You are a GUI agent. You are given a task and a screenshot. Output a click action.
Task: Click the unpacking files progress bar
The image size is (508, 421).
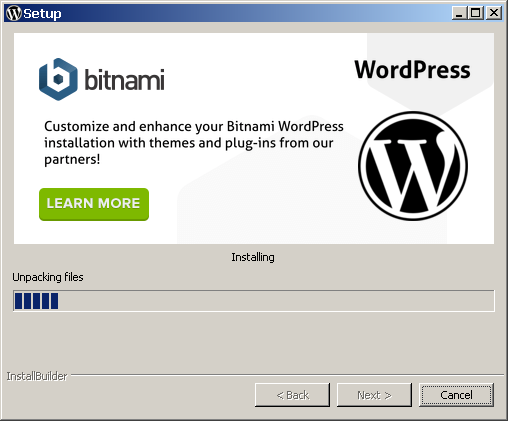coord(254,301)
